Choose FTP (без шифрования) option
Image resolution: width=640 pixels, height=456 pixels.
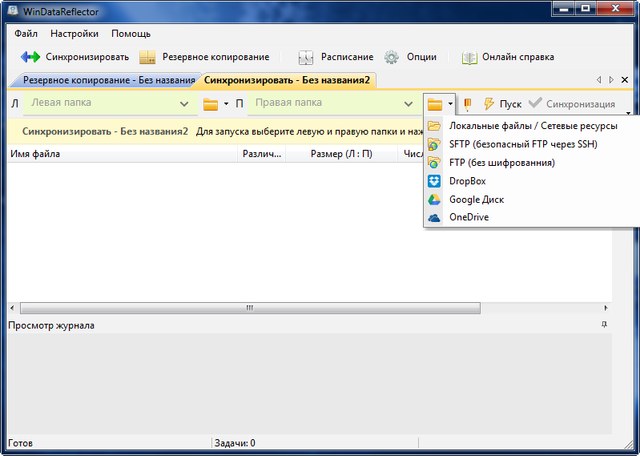[x=501, y=162]
